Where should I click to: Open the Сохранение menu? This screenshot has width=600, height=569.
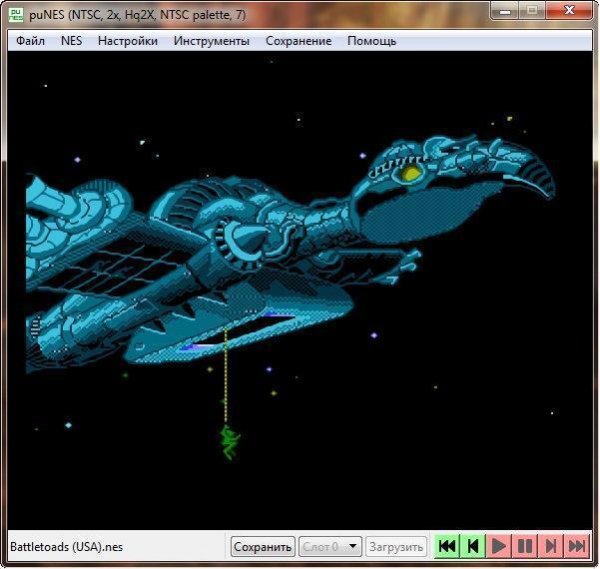[298, 41]
